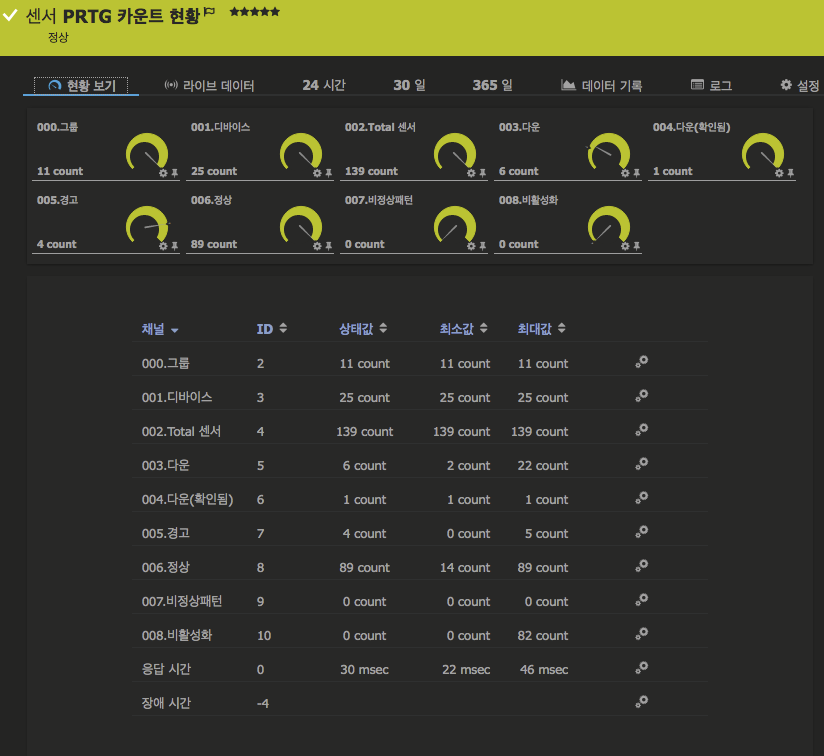Open the 로그 tab
Viewport: 824px width, 756px height.
tap(711, 86)
